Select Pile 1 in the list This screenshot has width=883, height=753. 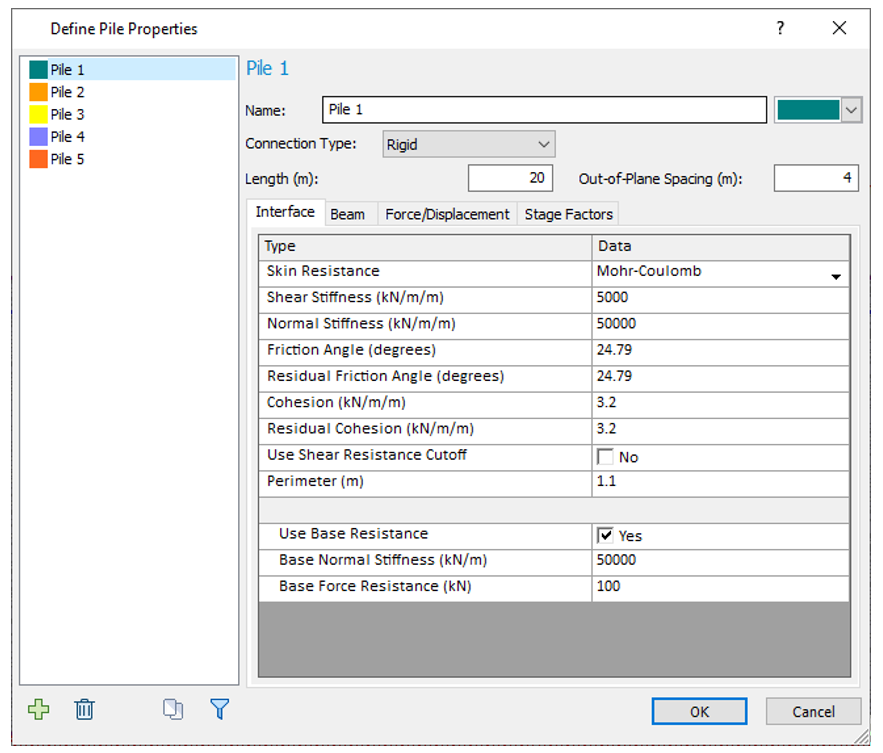[132, 69]
